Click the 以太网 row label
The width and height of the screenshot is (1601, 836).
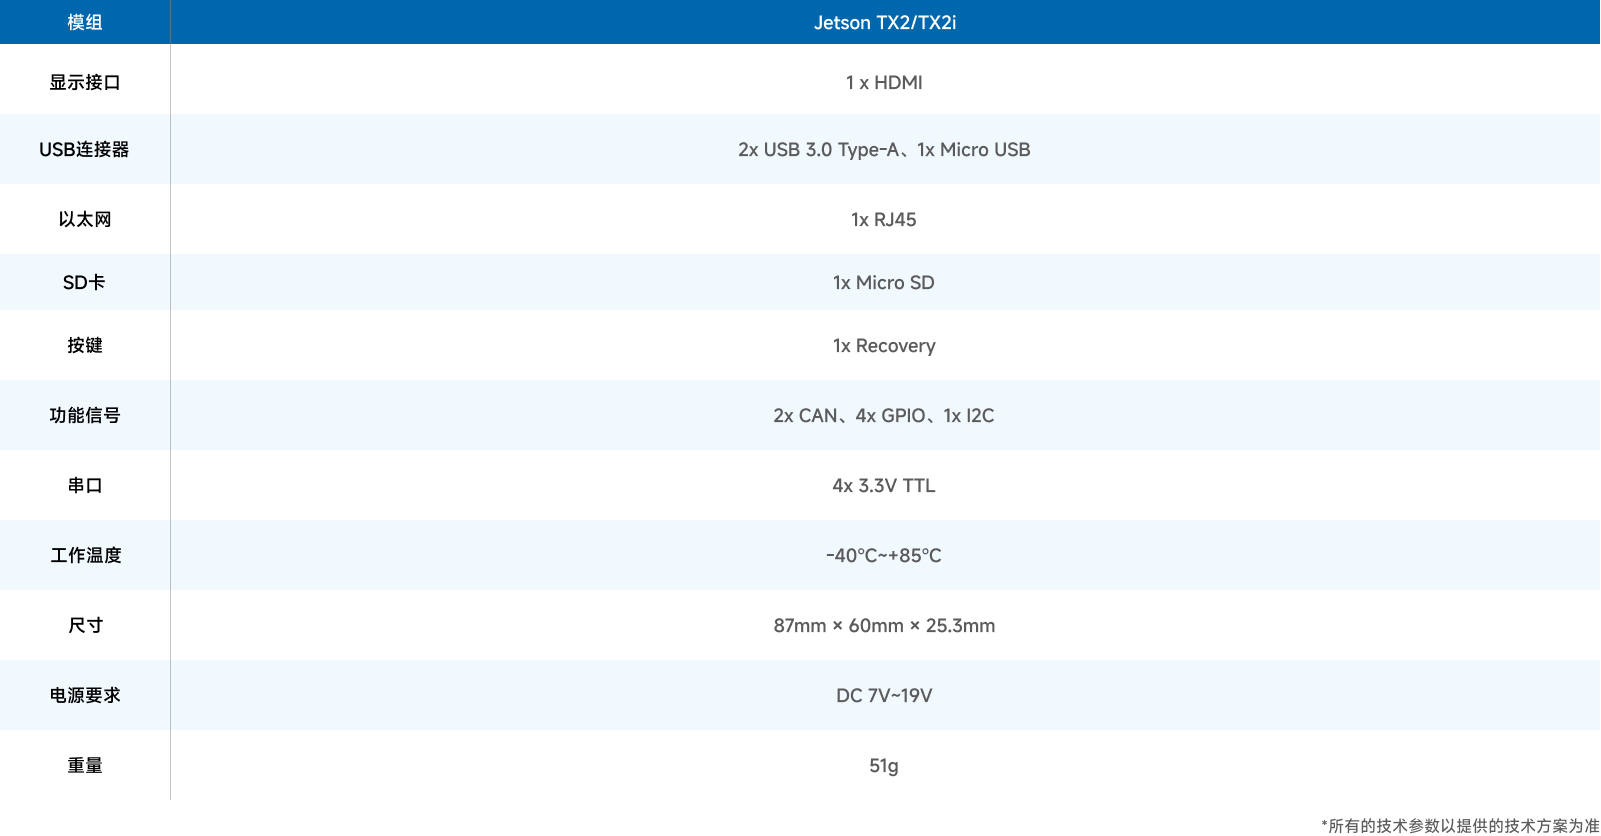pos(85,219)
